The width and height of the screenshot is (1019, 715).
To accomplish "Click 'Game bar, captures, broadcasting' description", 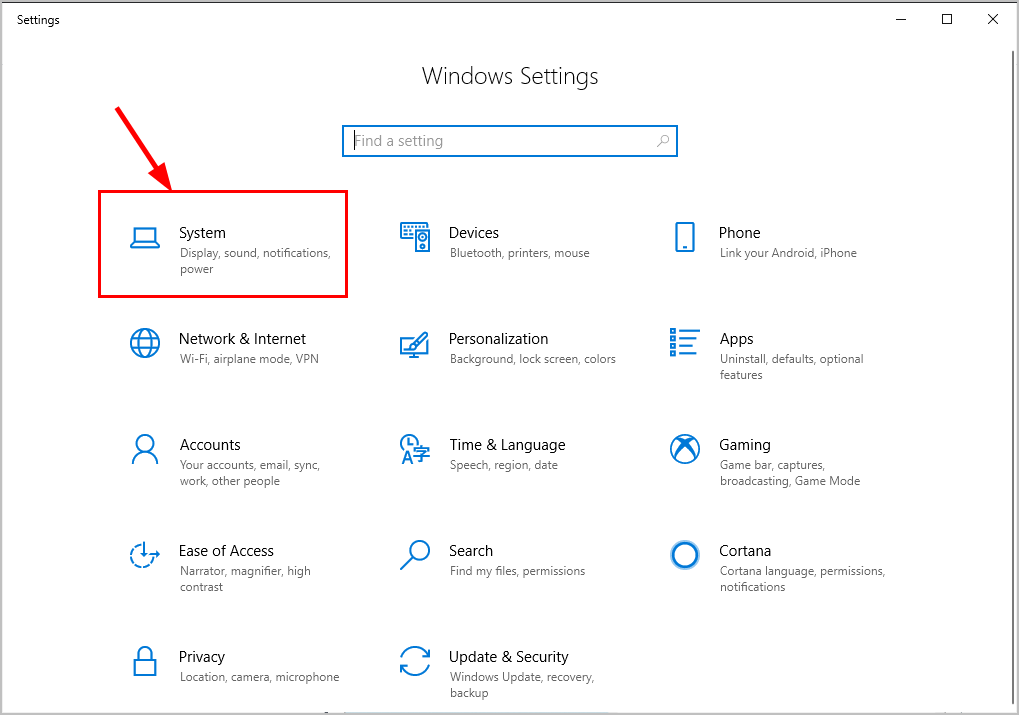I will point(790,473).
